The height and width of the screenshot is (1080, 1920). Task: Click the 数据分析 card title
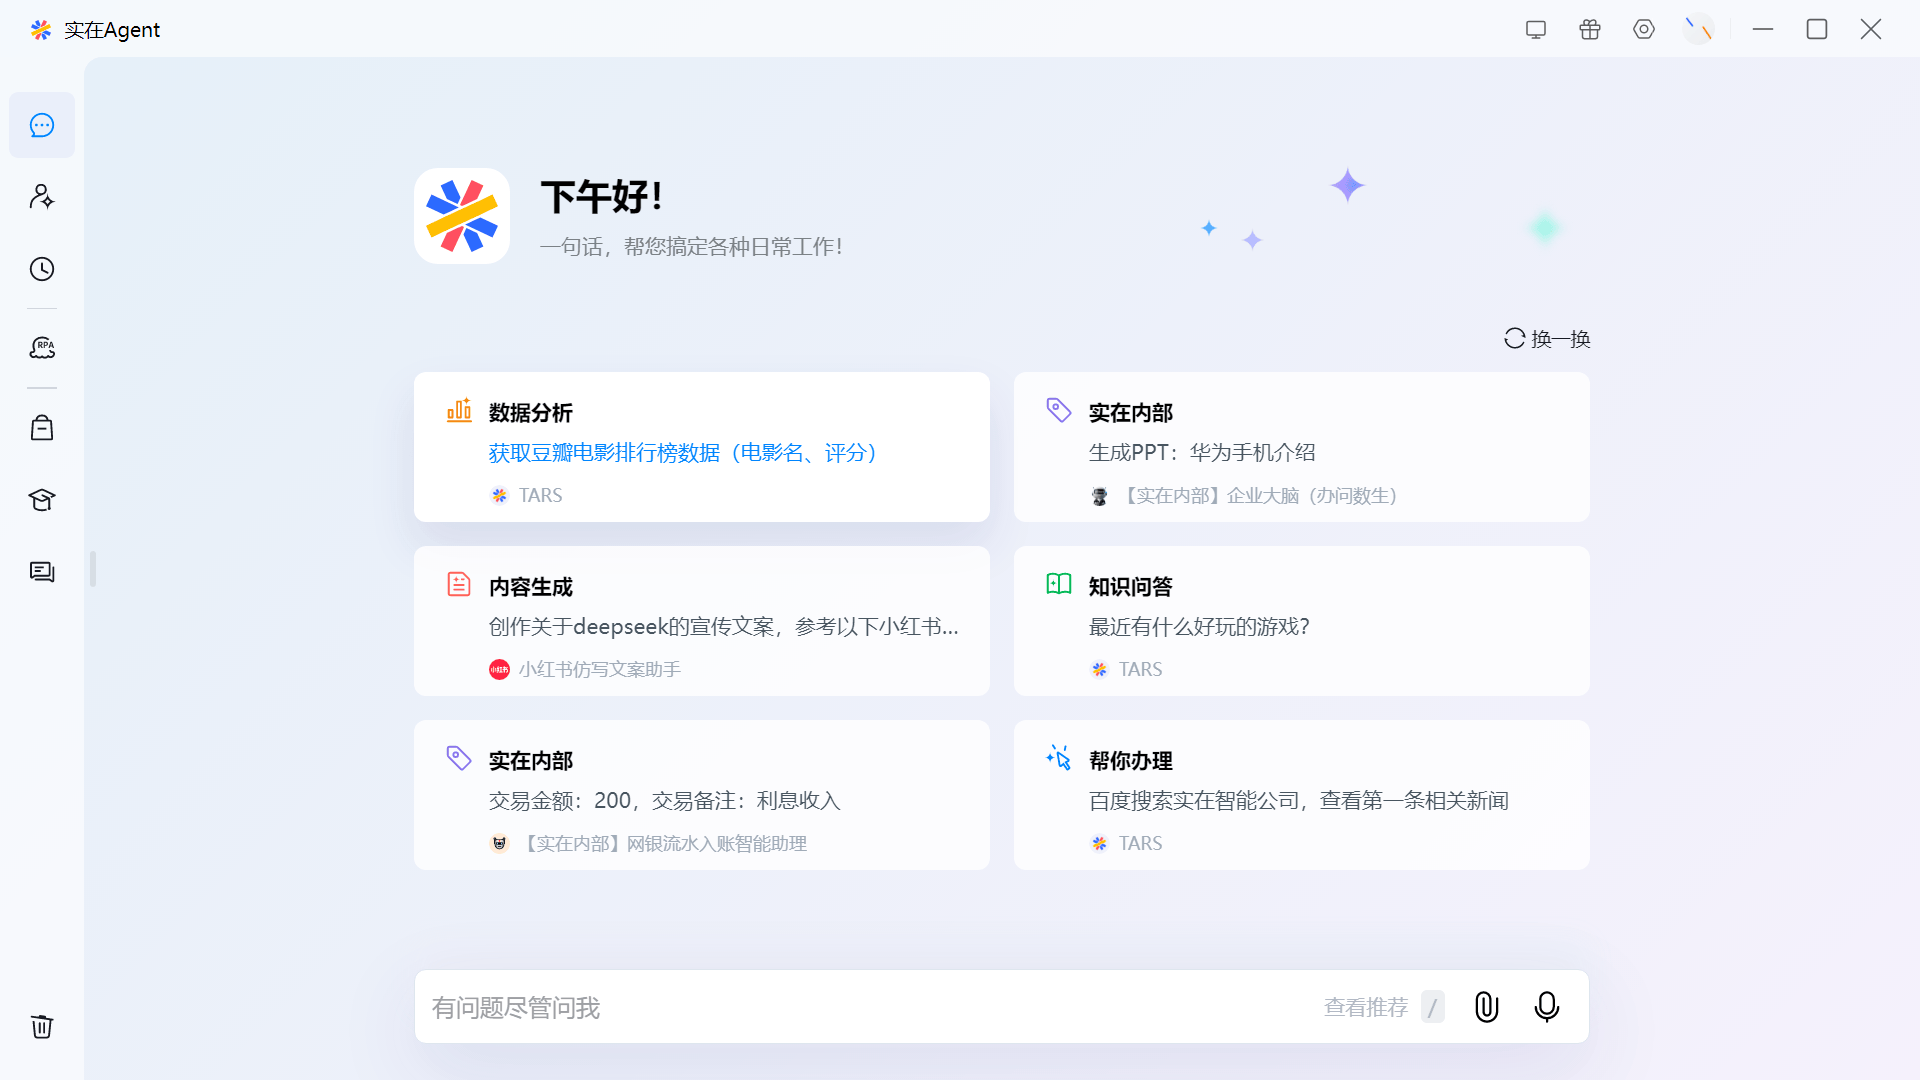530,413
